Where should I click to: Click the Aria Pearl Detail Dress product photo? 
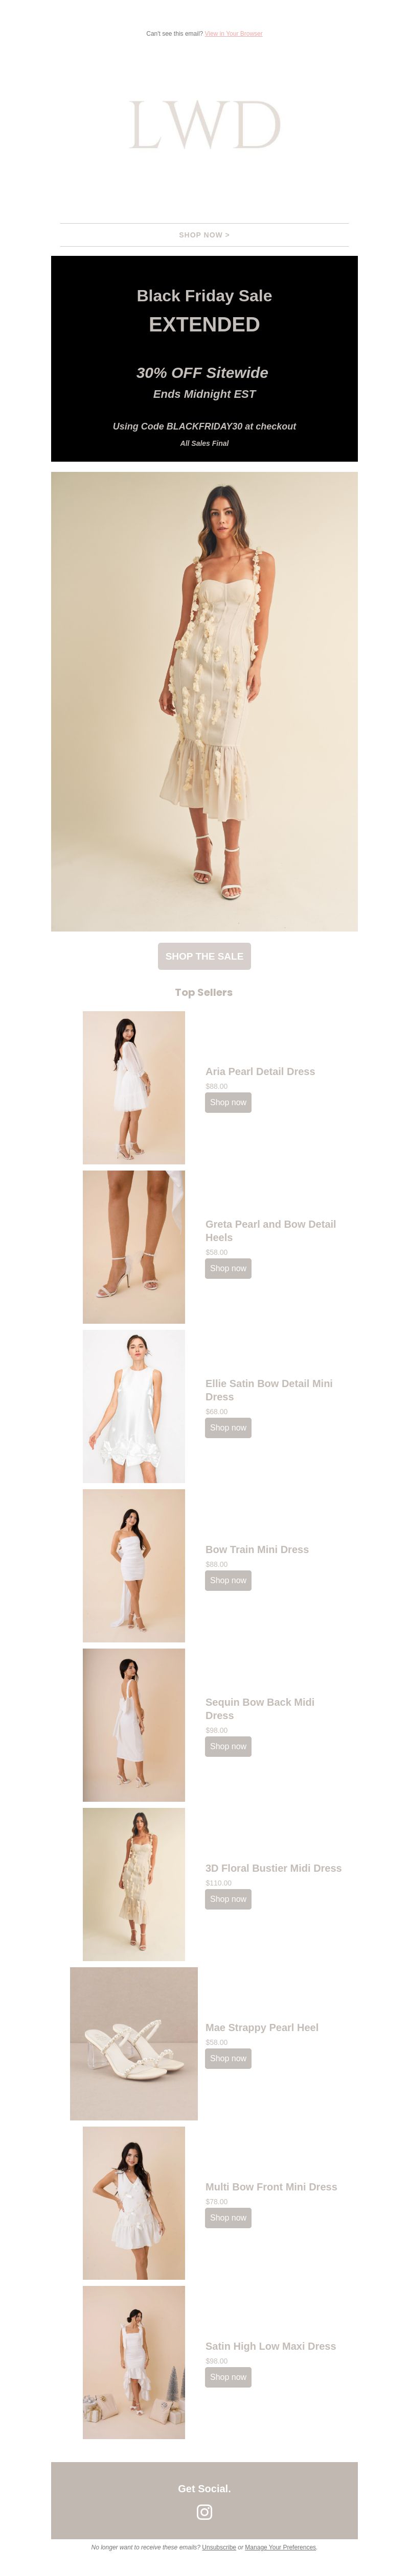point(134,1088)
